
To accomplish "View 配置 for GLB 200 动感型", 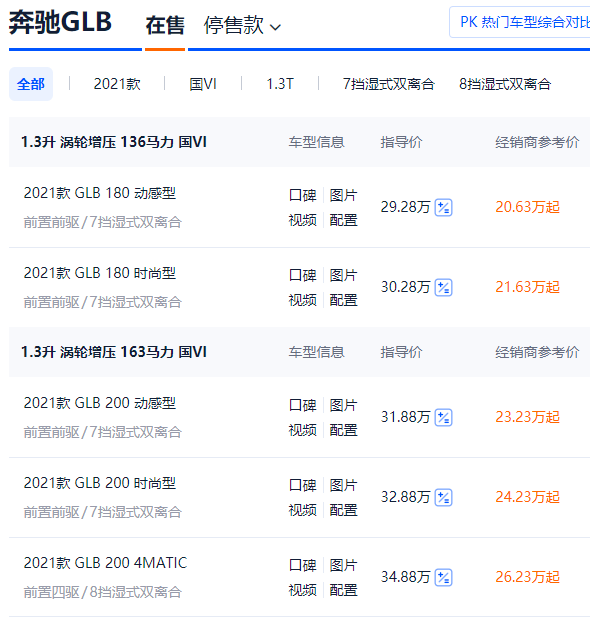I will 344,430.
